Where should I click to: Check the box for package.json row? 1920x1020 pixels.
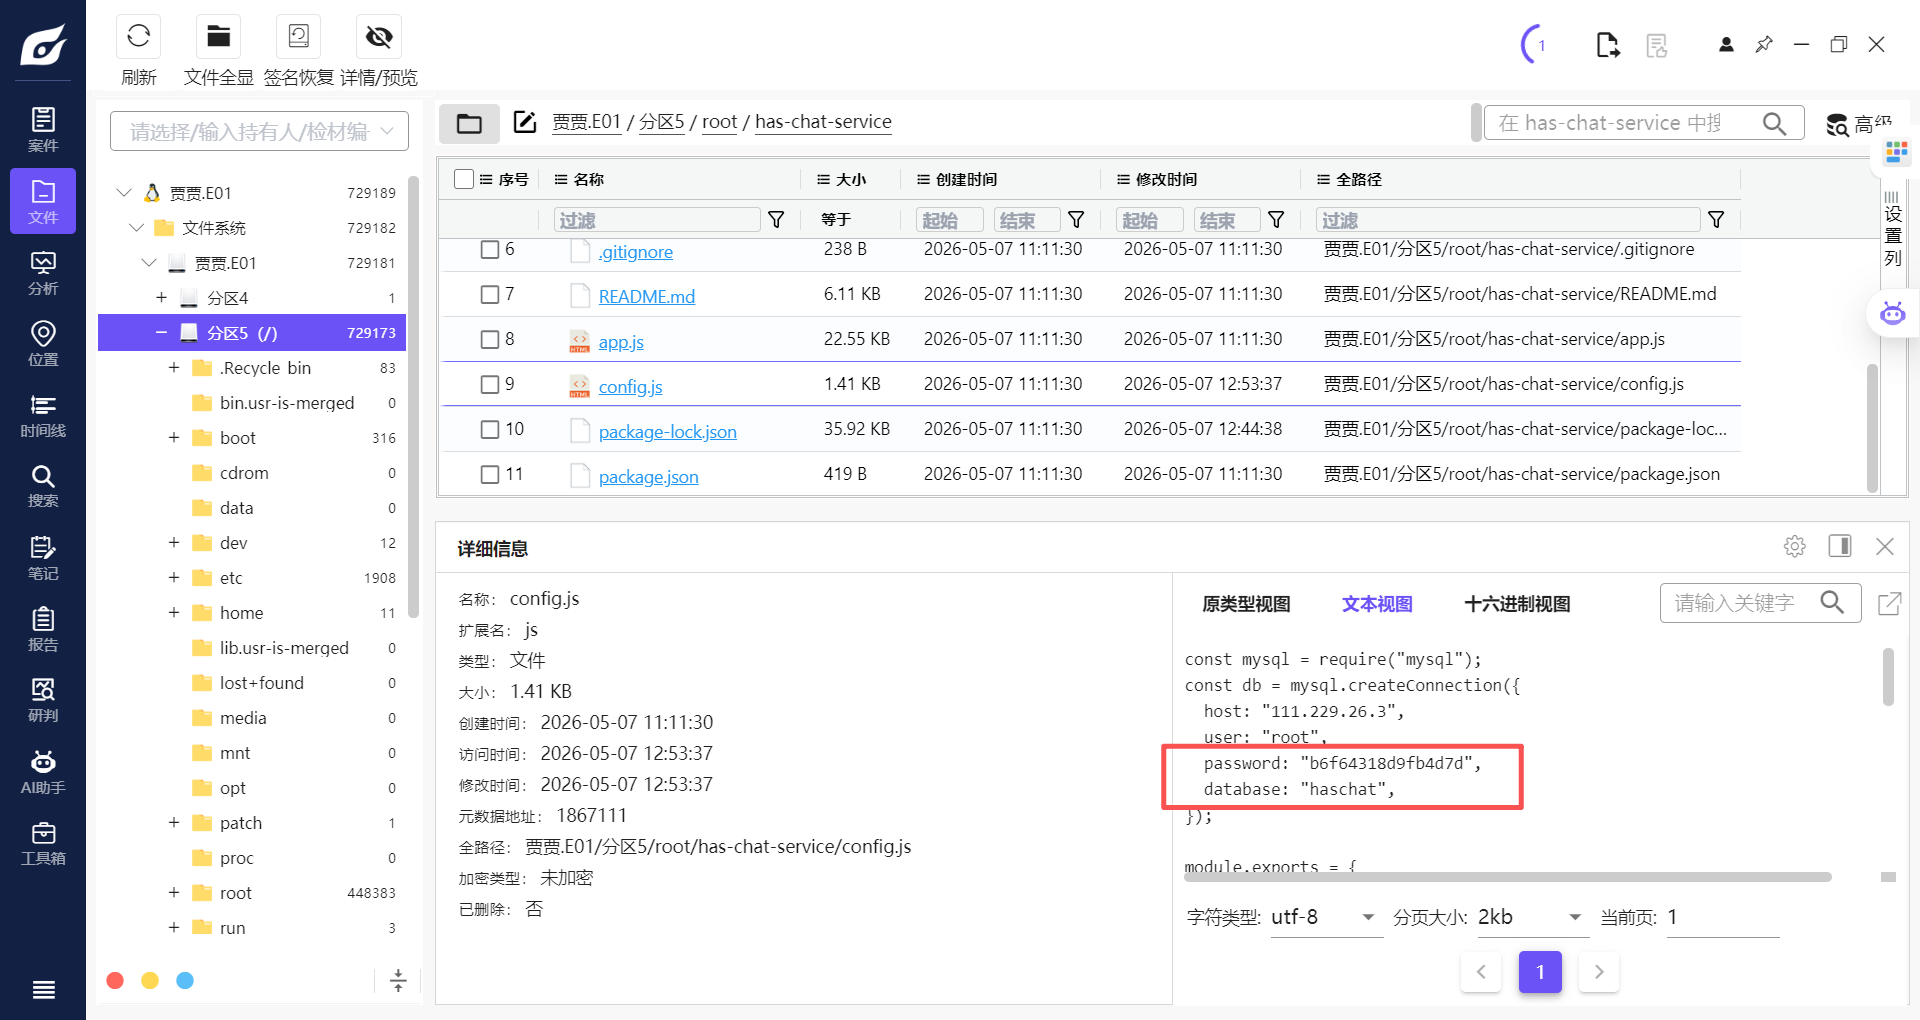tap(490, 474)
